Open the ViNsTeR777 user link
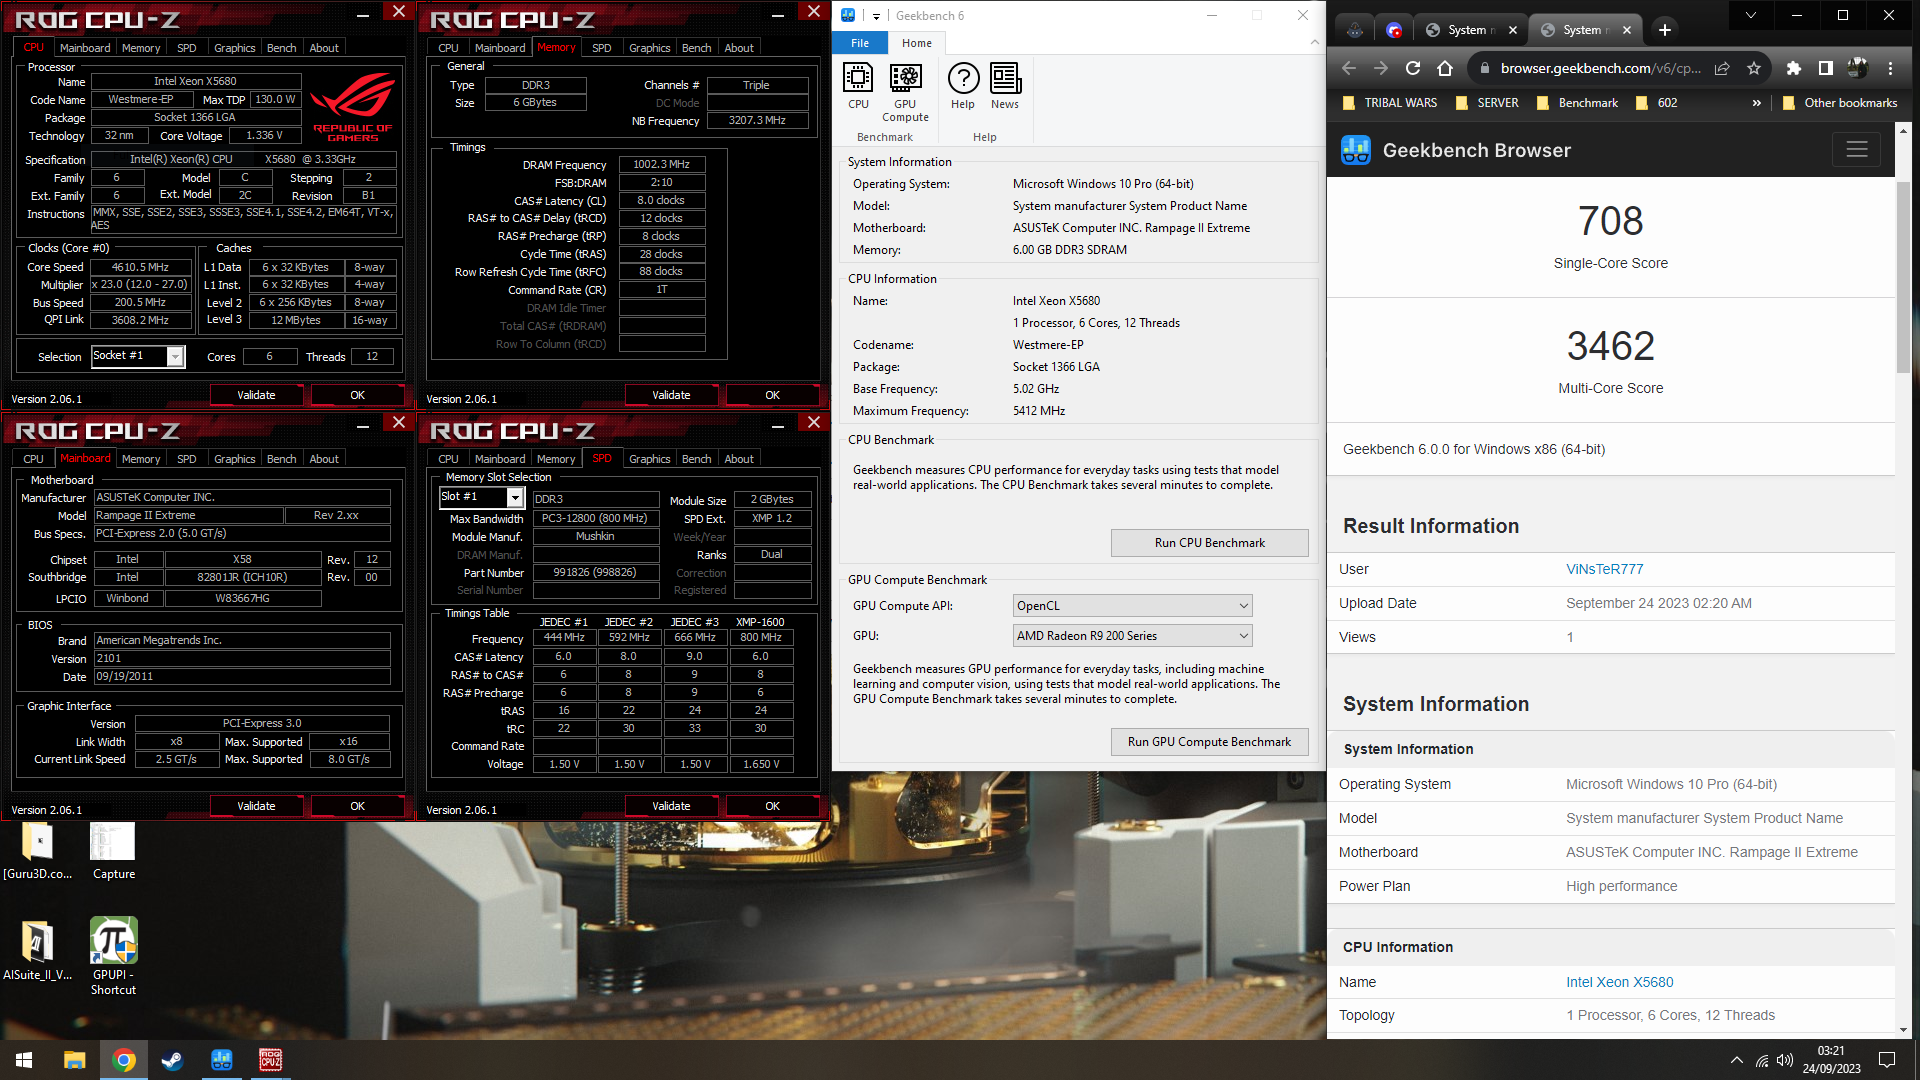The width and height of the screenshot is (1920, 1080). [x=1604, y=569]
